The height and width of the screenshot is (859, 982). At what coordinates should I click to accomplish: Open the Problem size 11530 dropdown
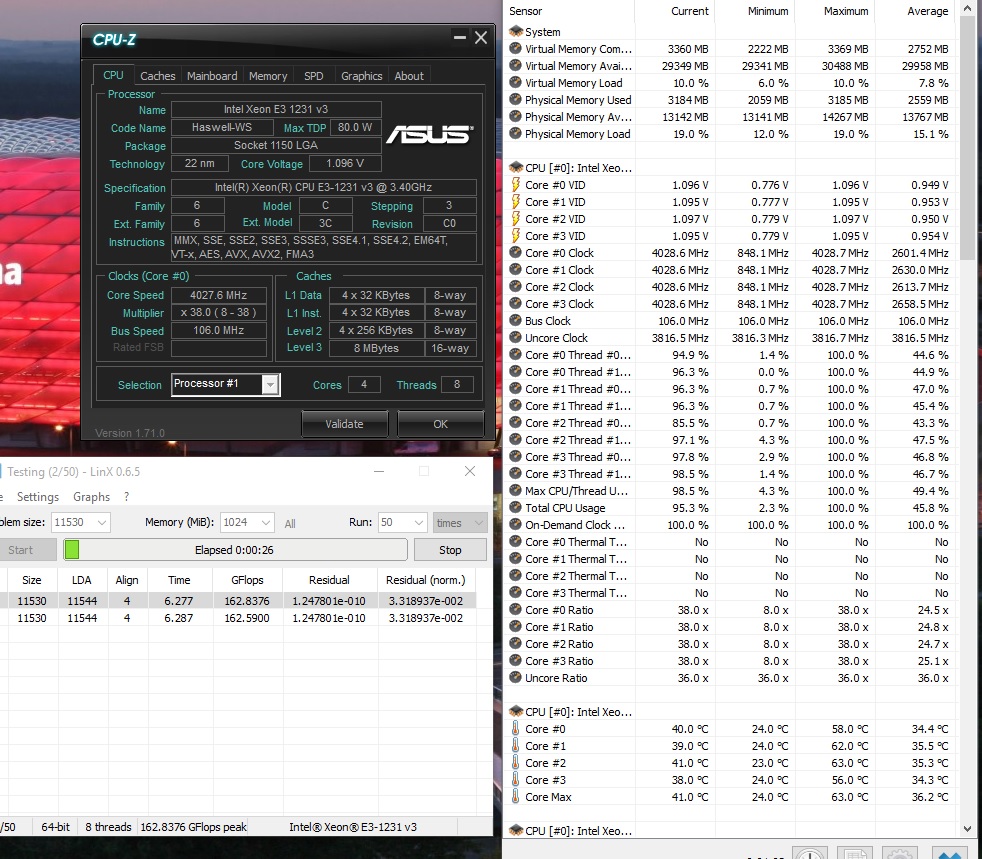click(101, 522)
